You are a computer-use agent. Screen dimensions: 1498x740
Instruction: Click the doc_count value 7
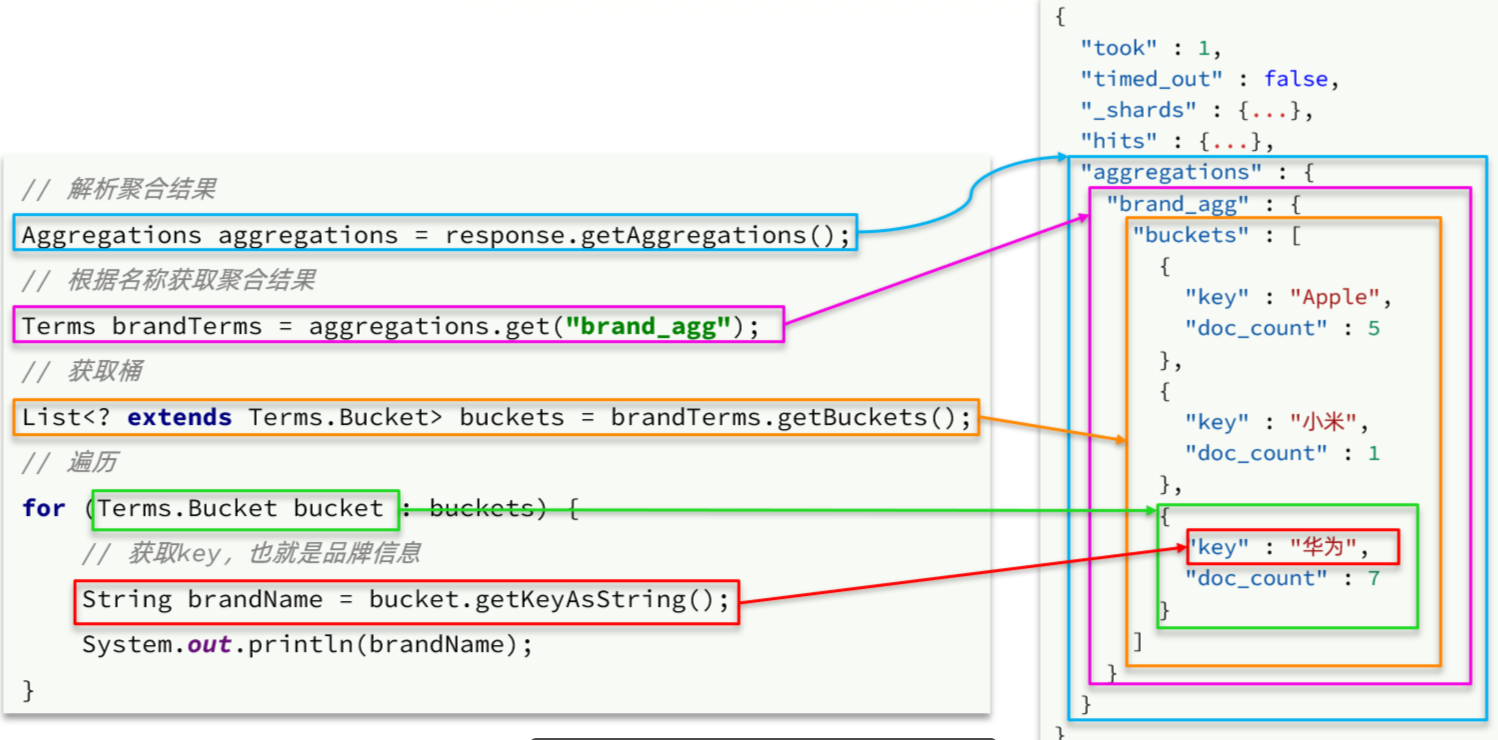click(x=1373, y=578)
